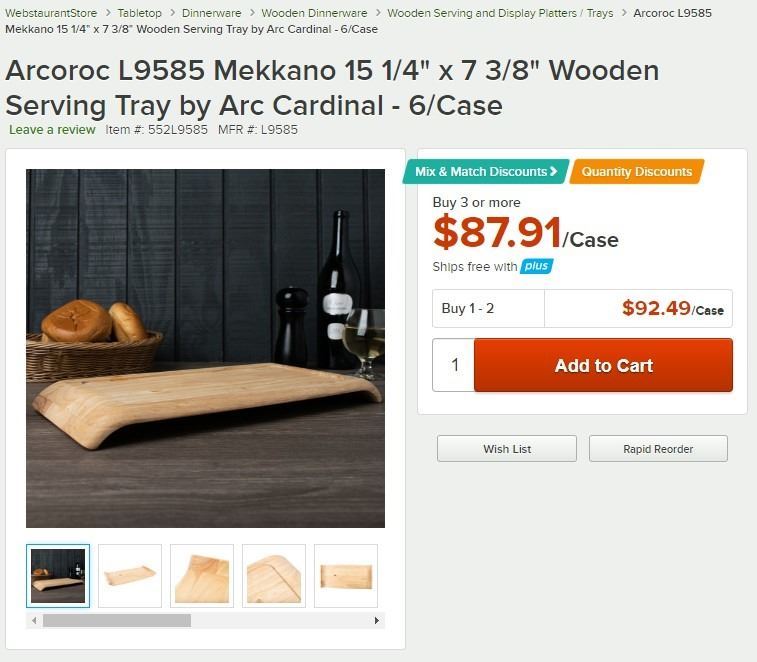View the second thumbnail of the tray

point(130,576)
